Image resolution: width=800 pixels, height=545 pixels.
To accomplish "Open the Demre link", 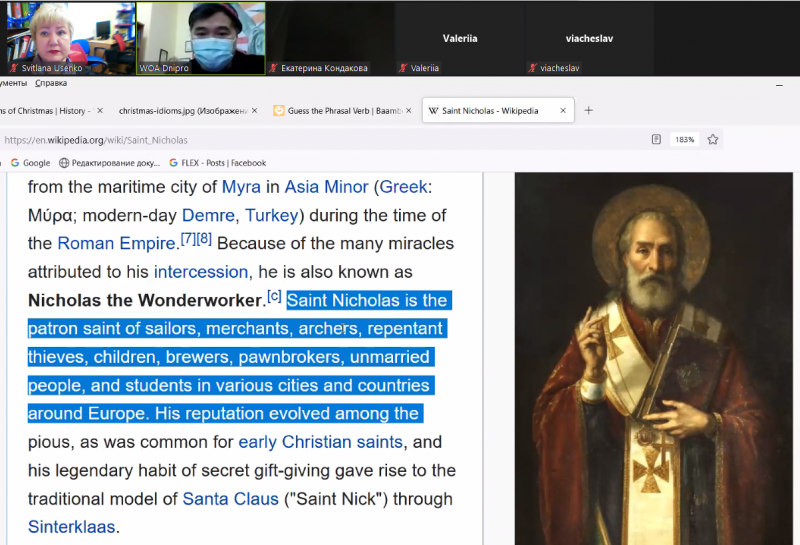I will tap(208, 215).
